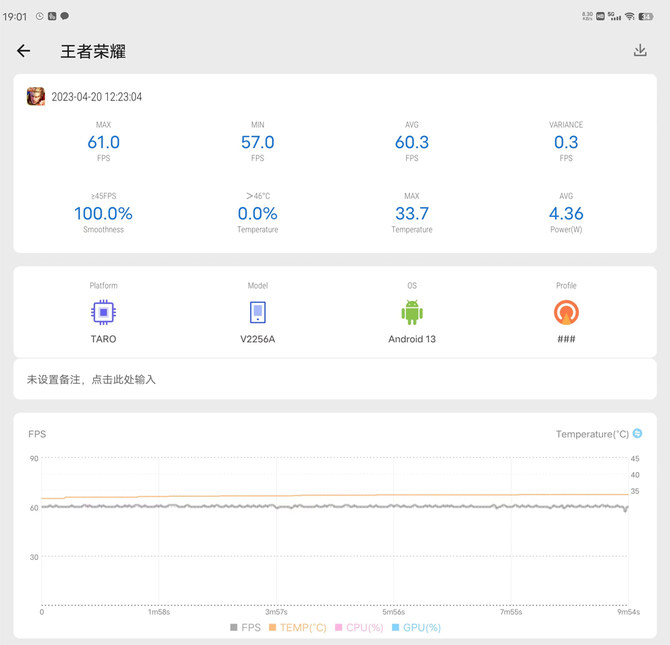
Task: Tap the orange TEMP legend color square
Action: (273, 627)
